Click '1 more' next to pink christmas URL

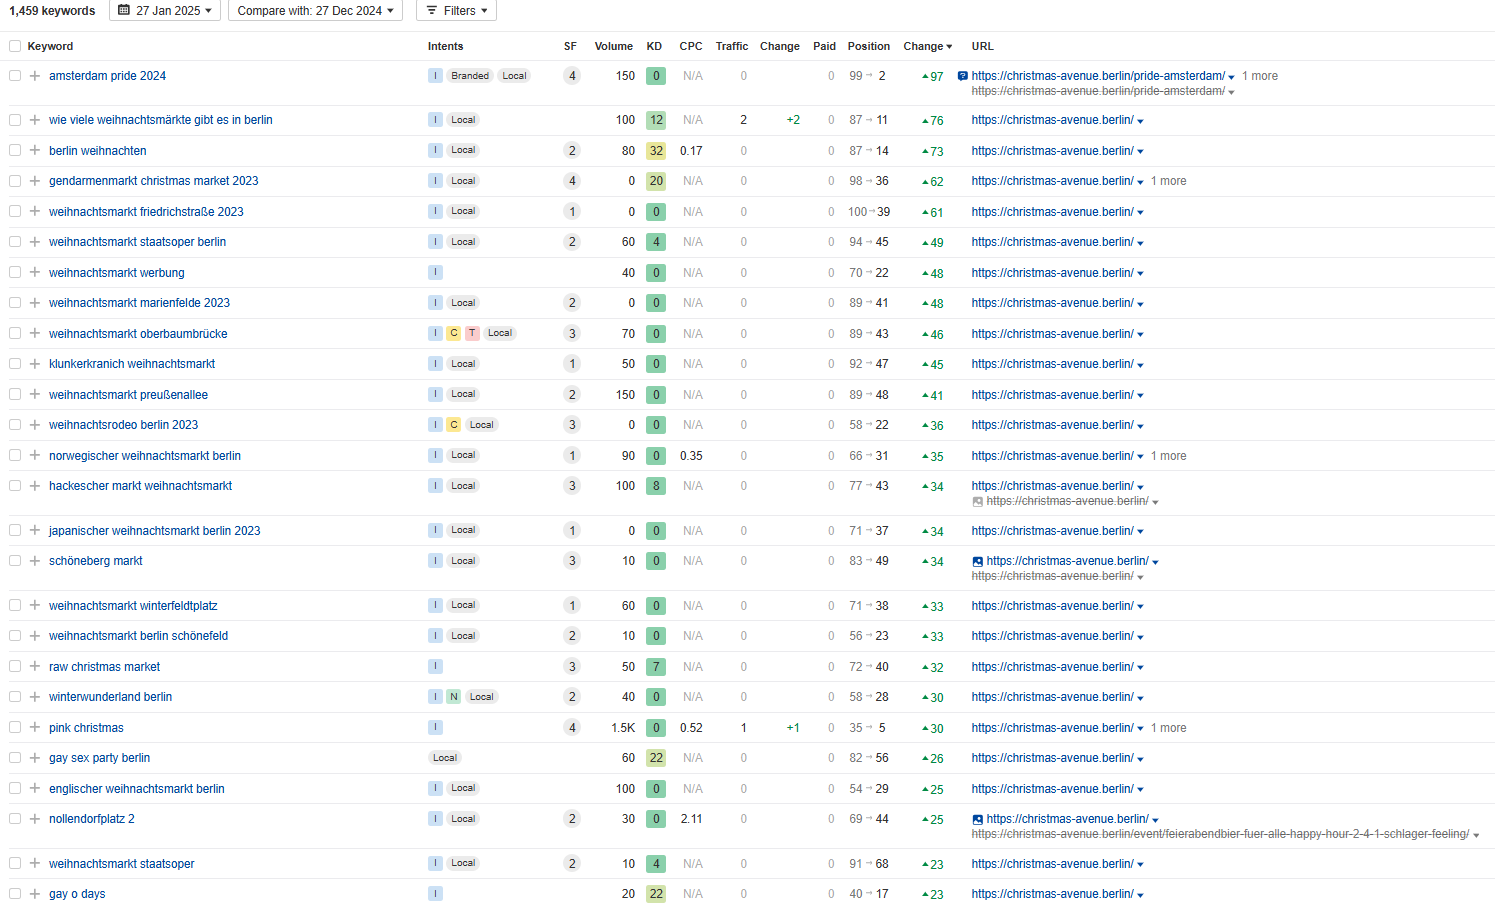[x=1168, y=728]
